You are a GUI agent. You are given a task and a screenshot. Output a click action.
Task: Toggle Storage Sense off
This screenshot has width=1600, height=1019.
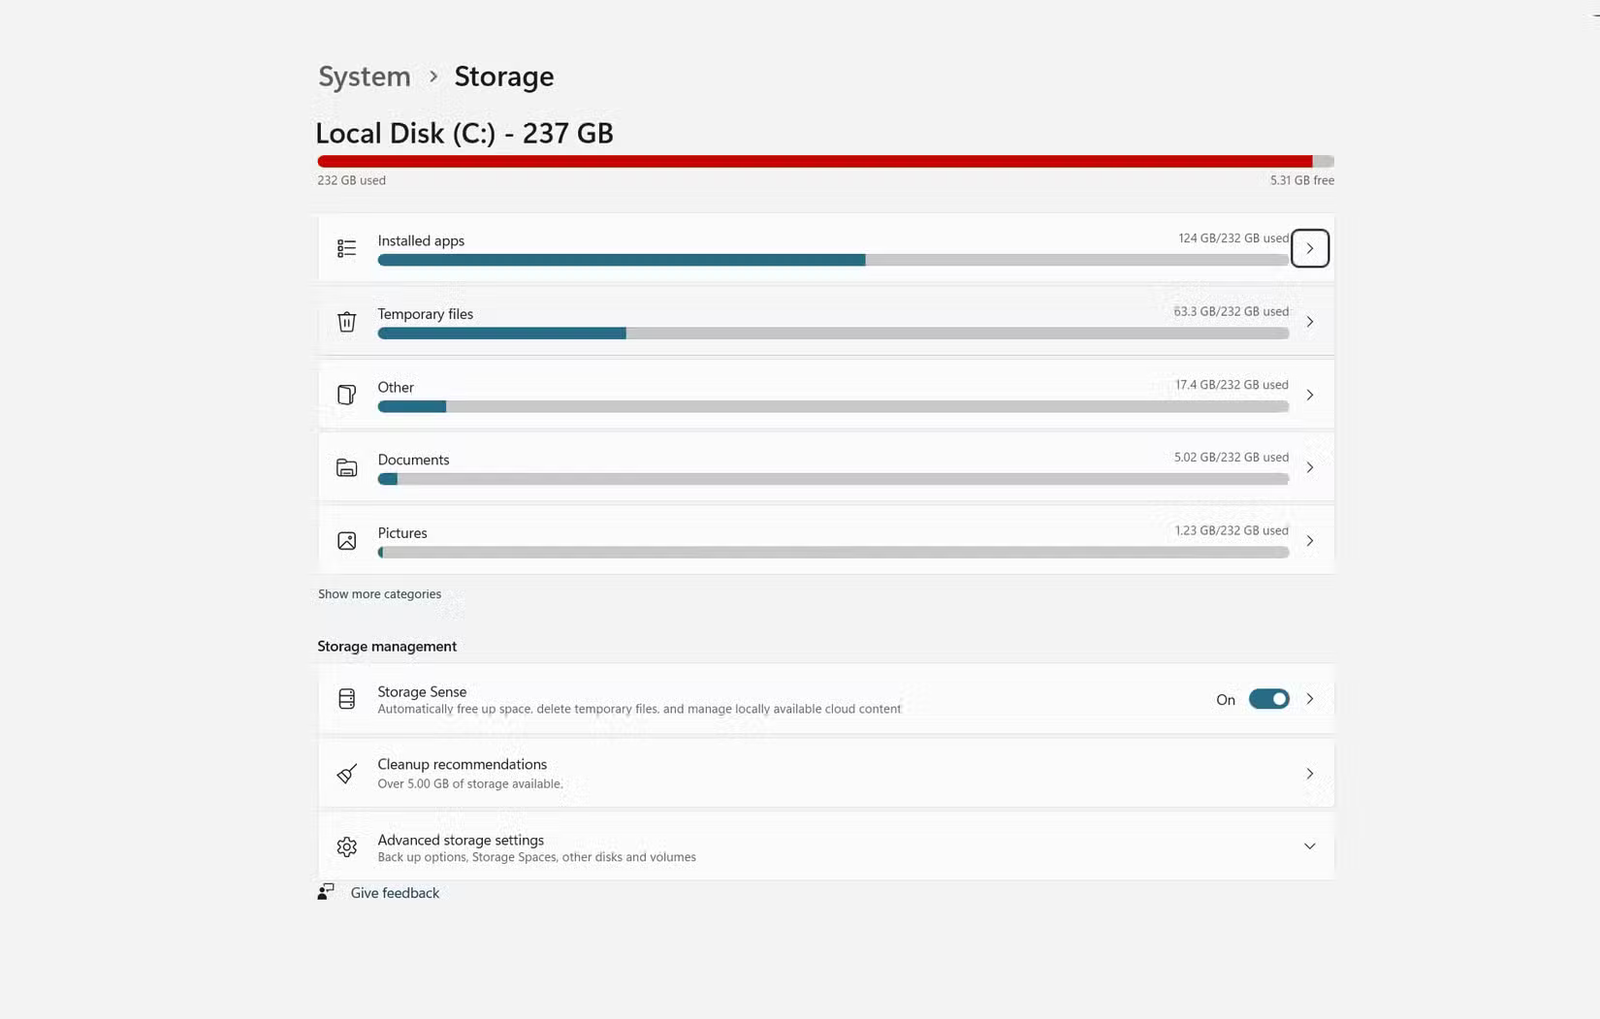tap(1269, 699)
